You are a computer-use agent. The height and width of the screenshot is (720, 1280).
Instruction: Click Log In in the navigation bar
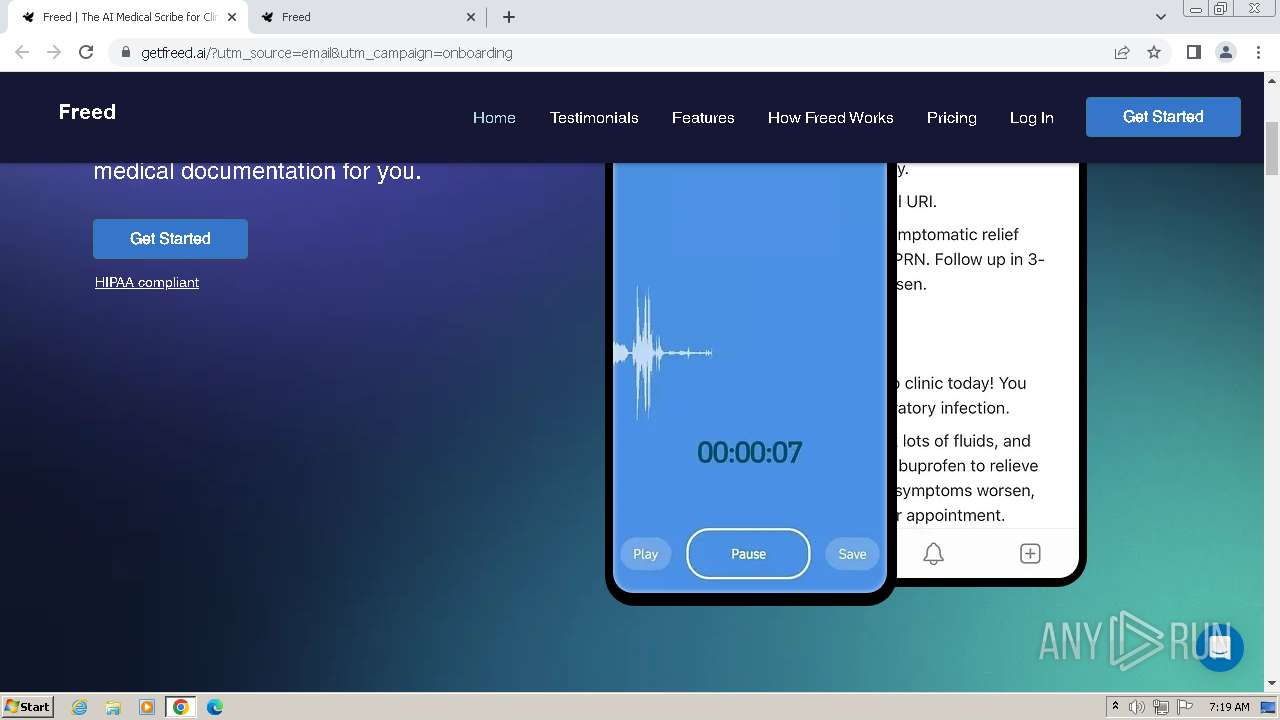point(1031,118)
